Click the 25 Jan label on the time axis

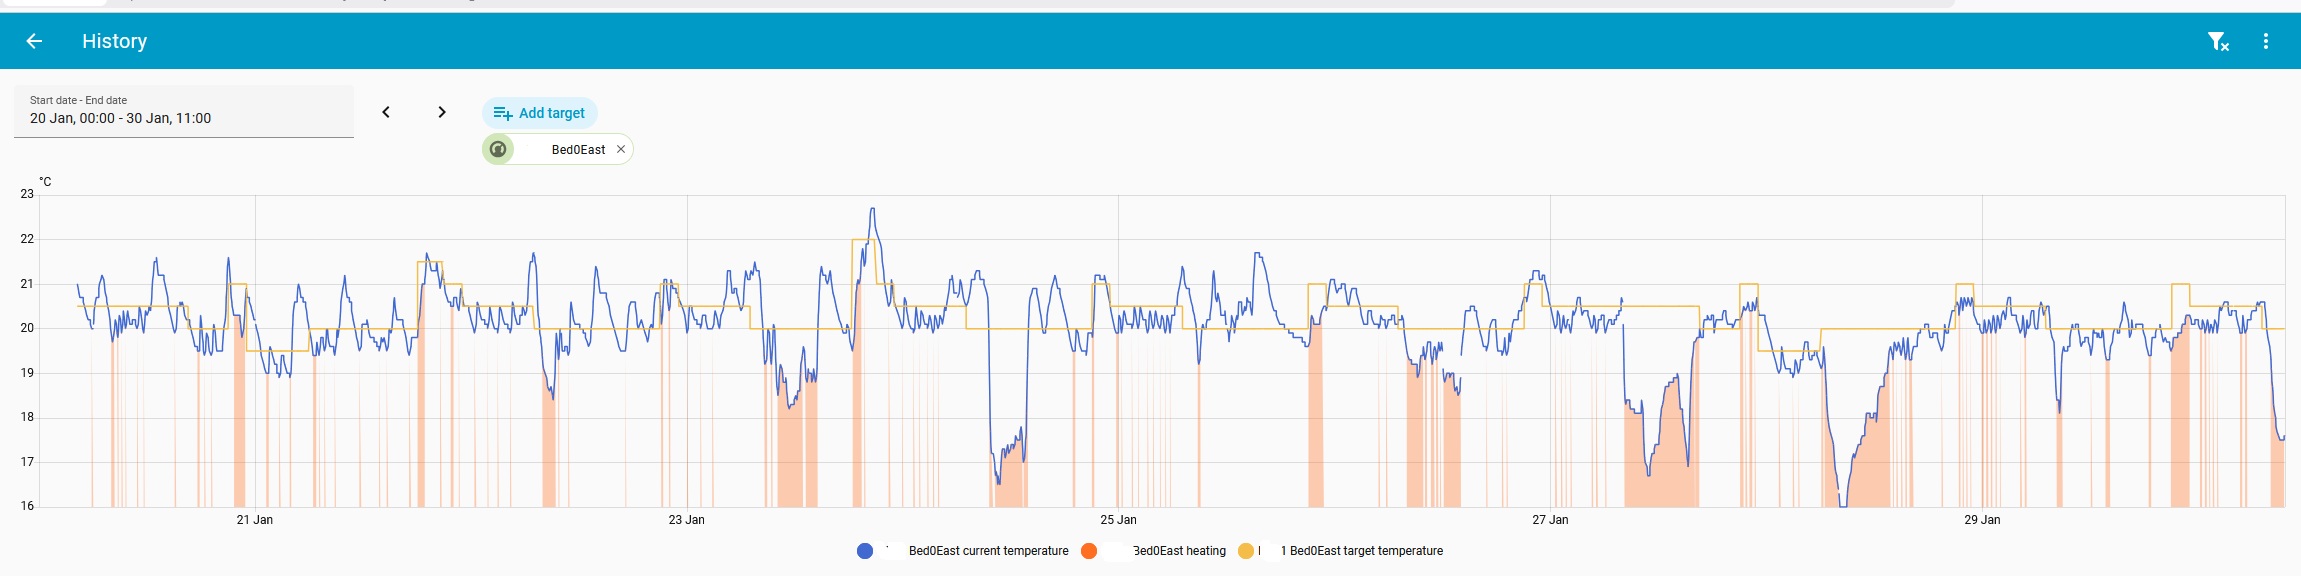[1118, 520]
